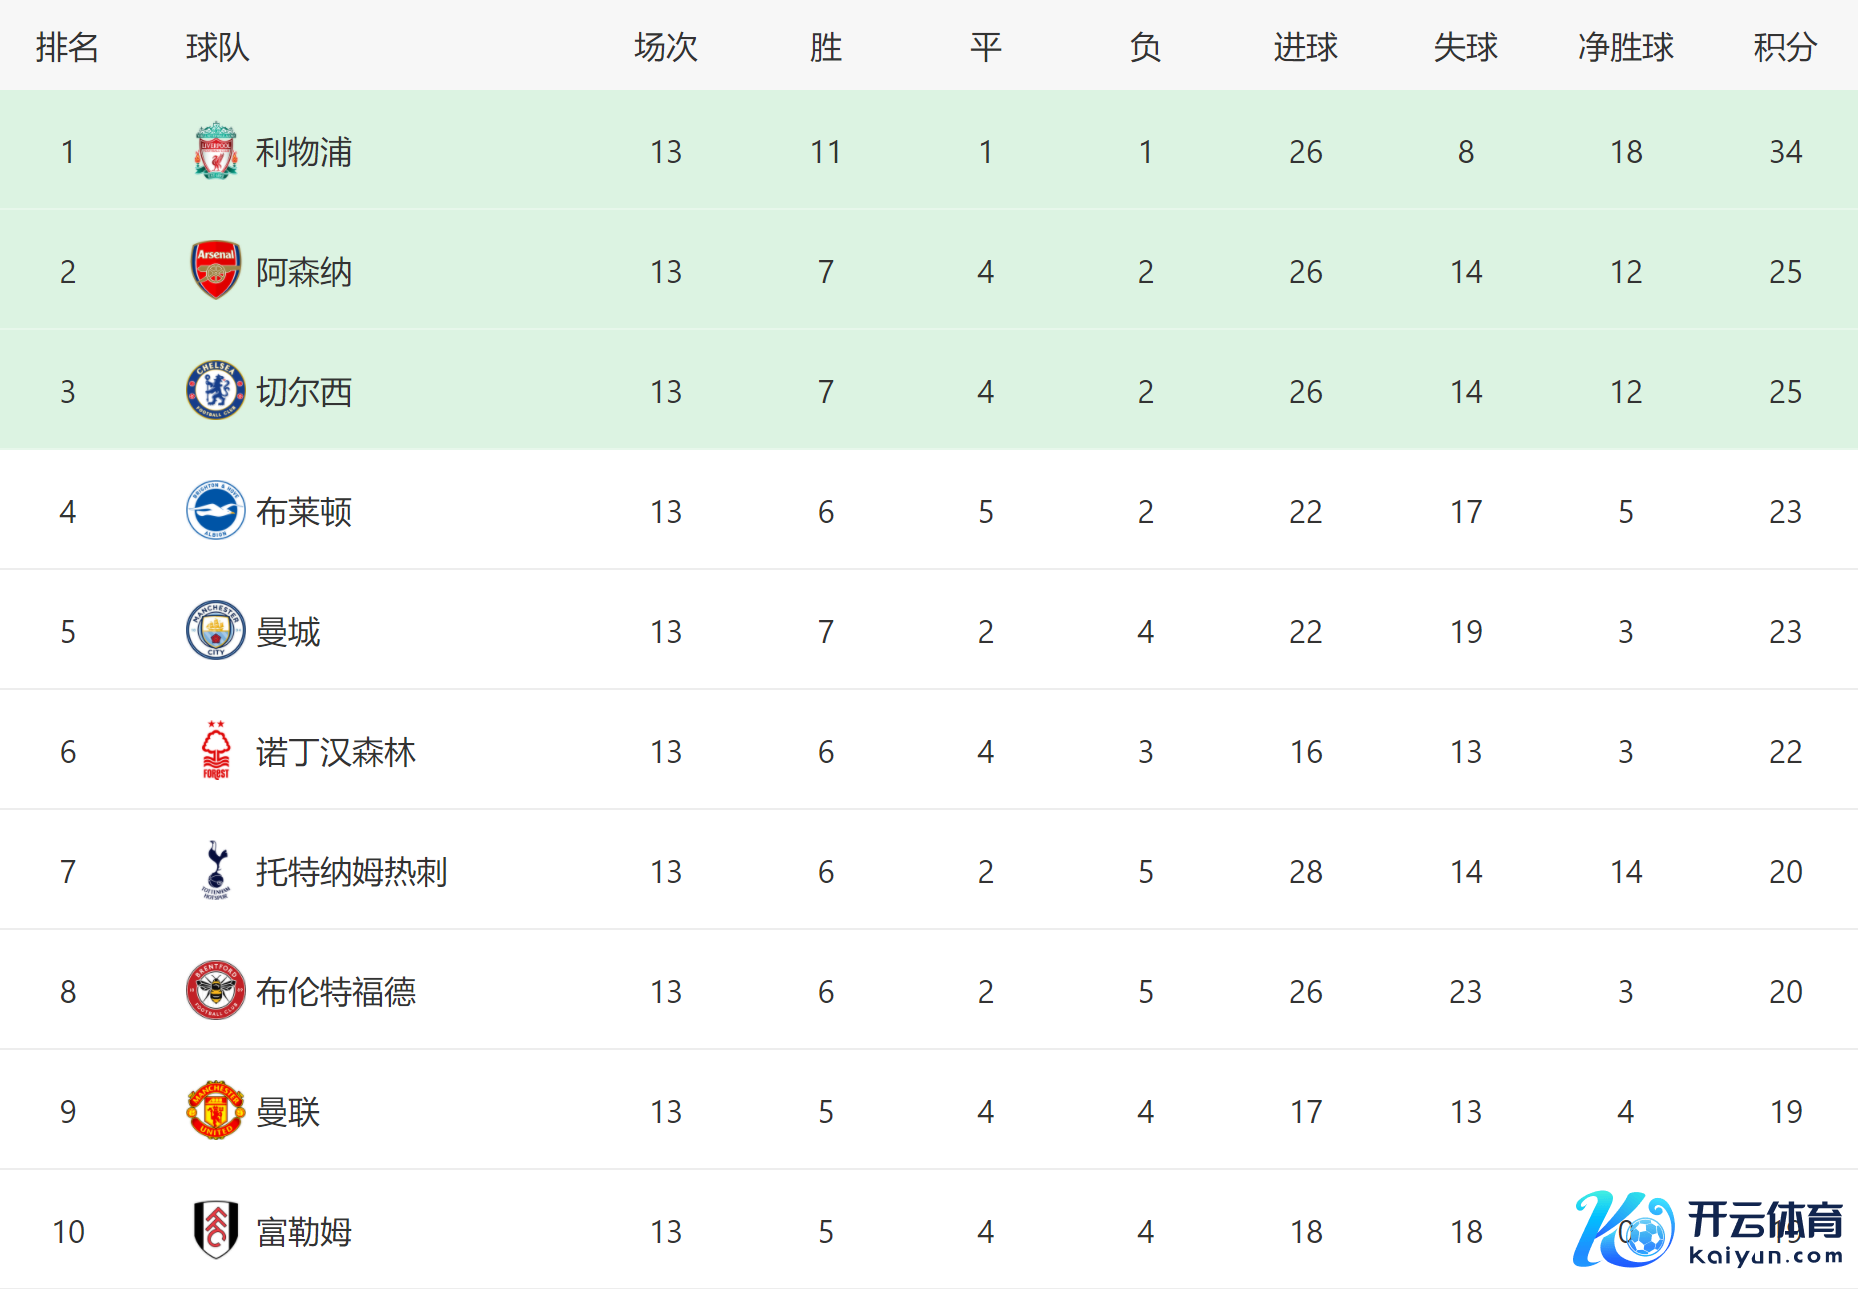Click the 积分 column header
The image size is (1858, 1289).
(x=1785, y=47)
